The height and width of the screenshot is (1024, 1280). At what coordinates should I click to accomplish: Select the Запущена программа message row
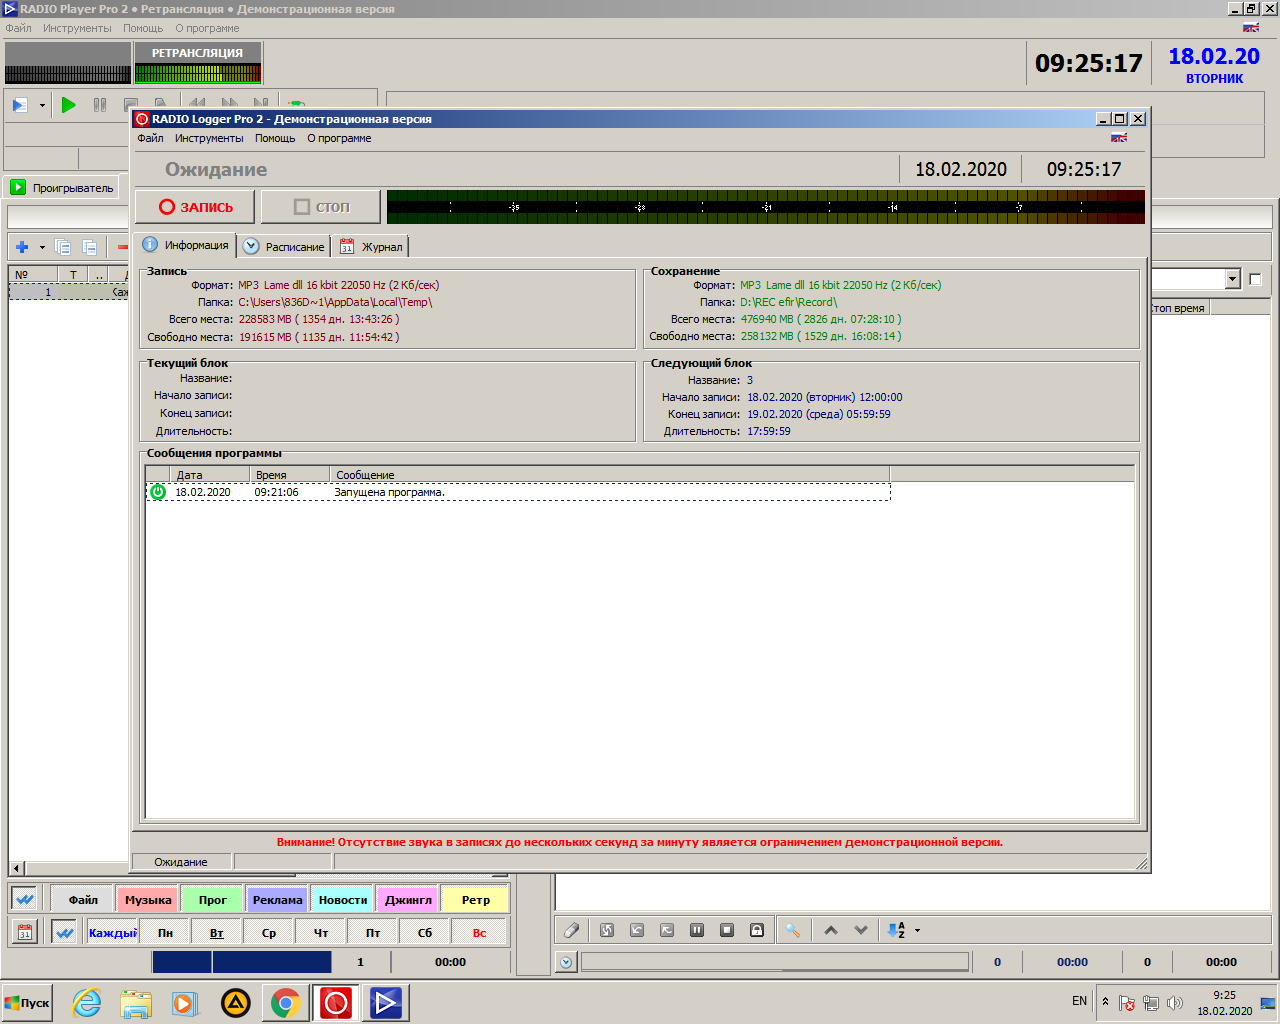tap(518, 492)
